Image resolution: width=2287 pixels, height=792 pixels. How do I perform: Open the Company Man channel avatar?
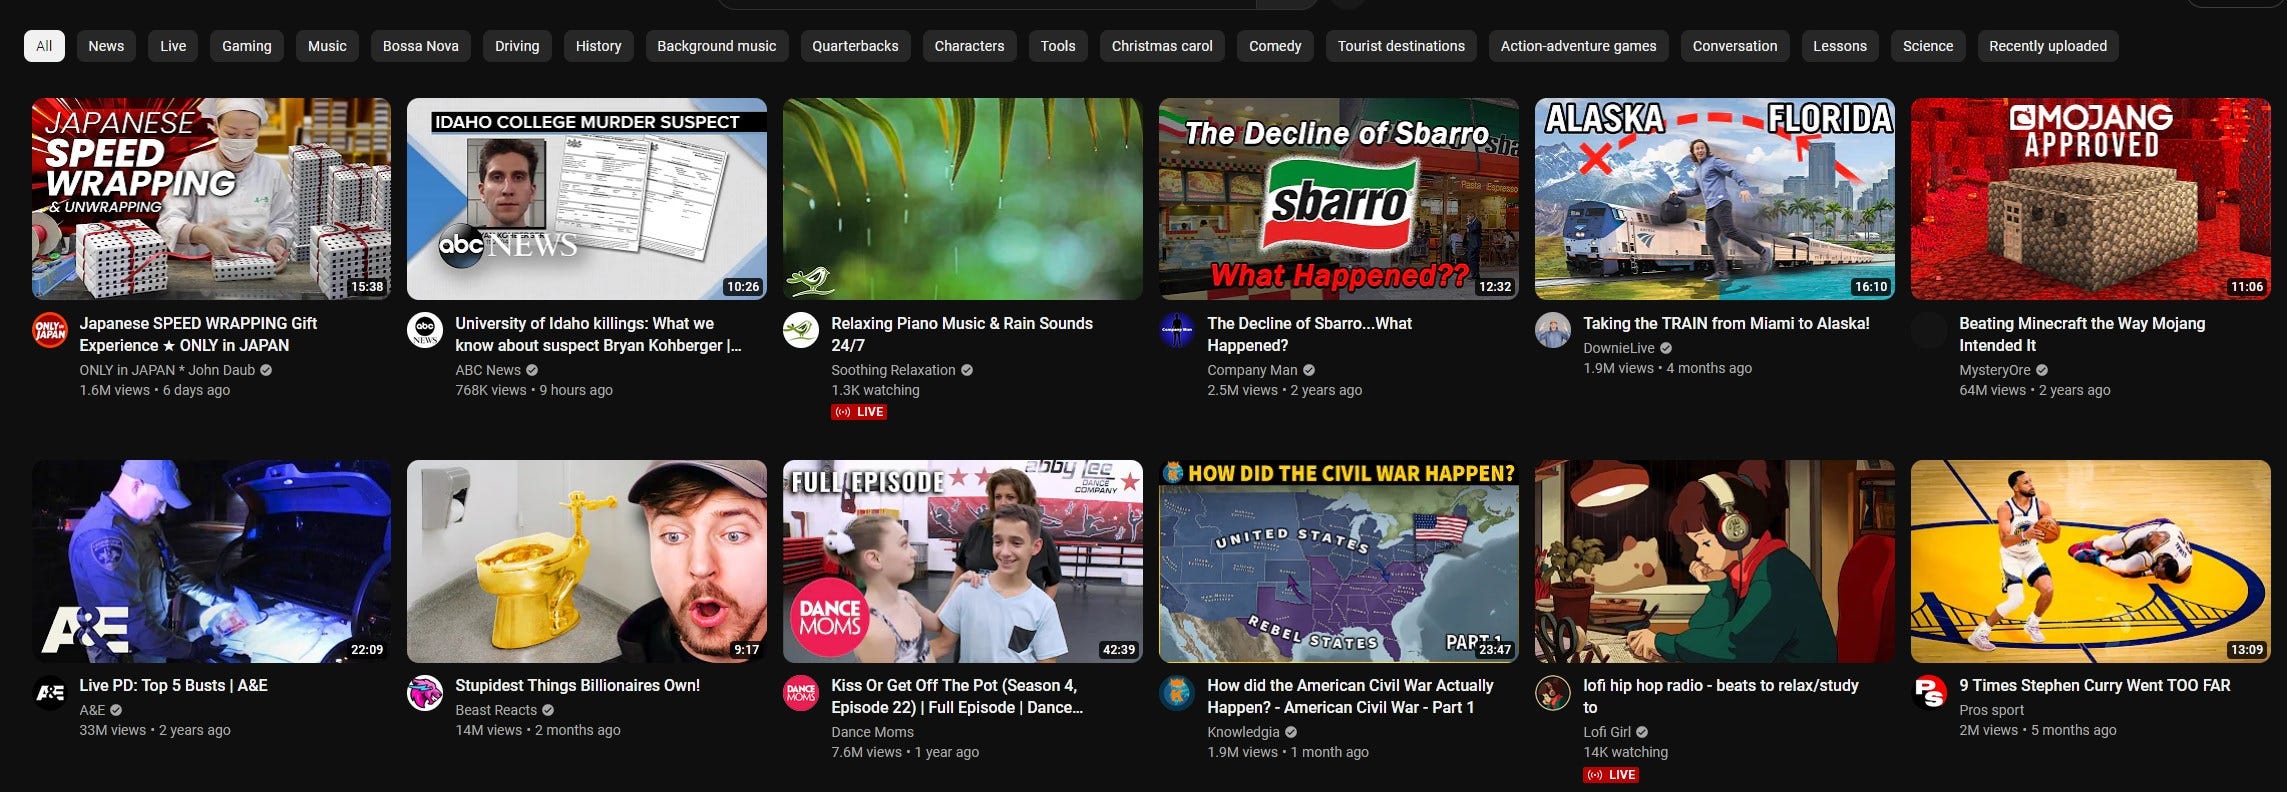[1177, 330]
